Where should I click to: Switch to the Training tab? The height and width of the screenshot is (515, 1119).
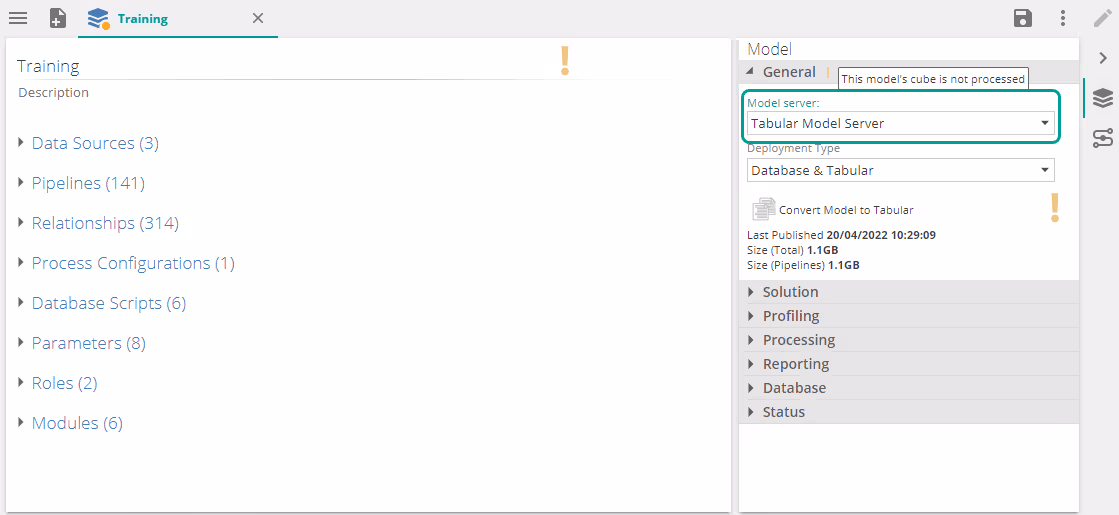[x=142, y=18]
